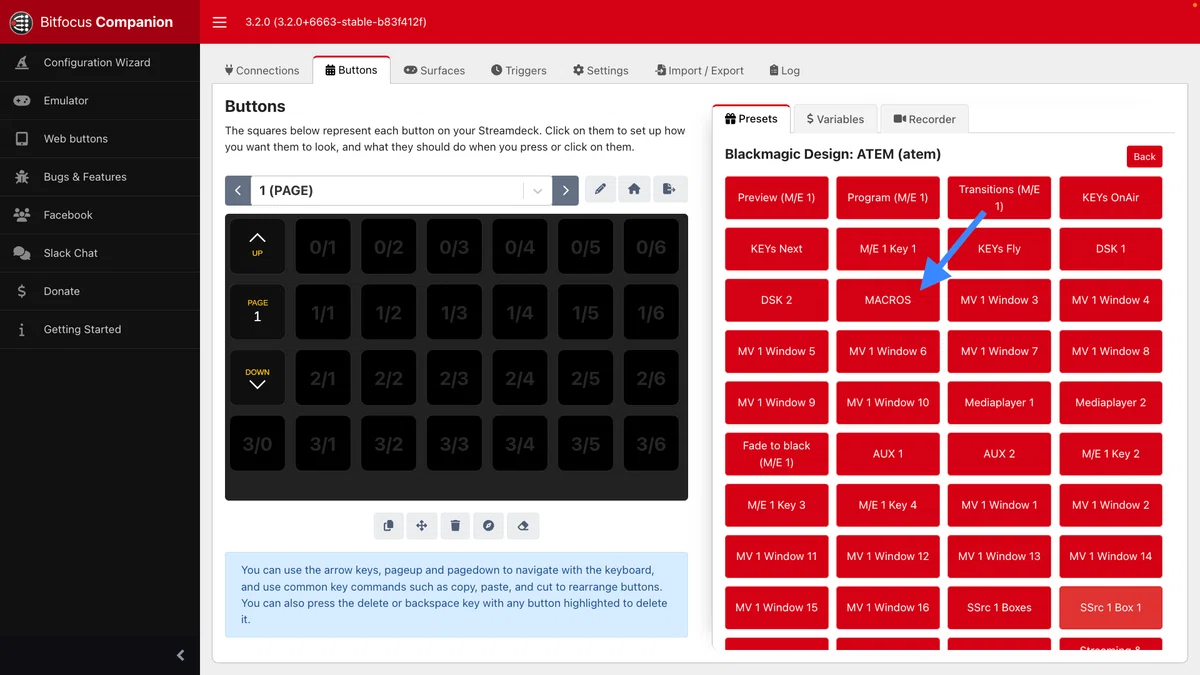Open the AUX 1 preset
The width and height of the screenshot is (1200, 675).
888,454
